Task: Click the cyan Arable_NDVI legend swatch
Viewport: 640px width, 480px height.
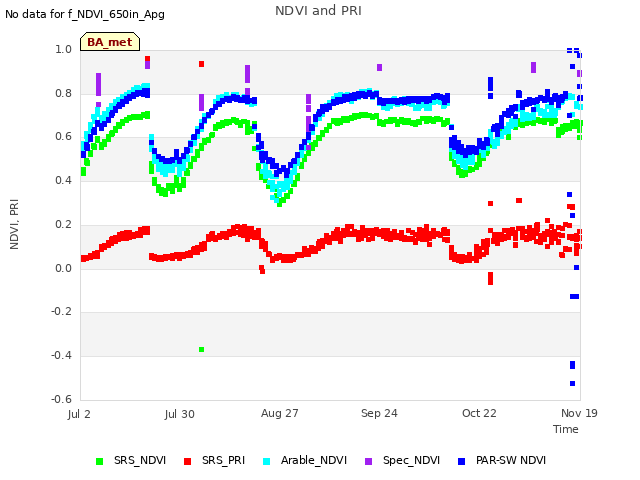Action: pyautogui.click(x=267, y=461)
